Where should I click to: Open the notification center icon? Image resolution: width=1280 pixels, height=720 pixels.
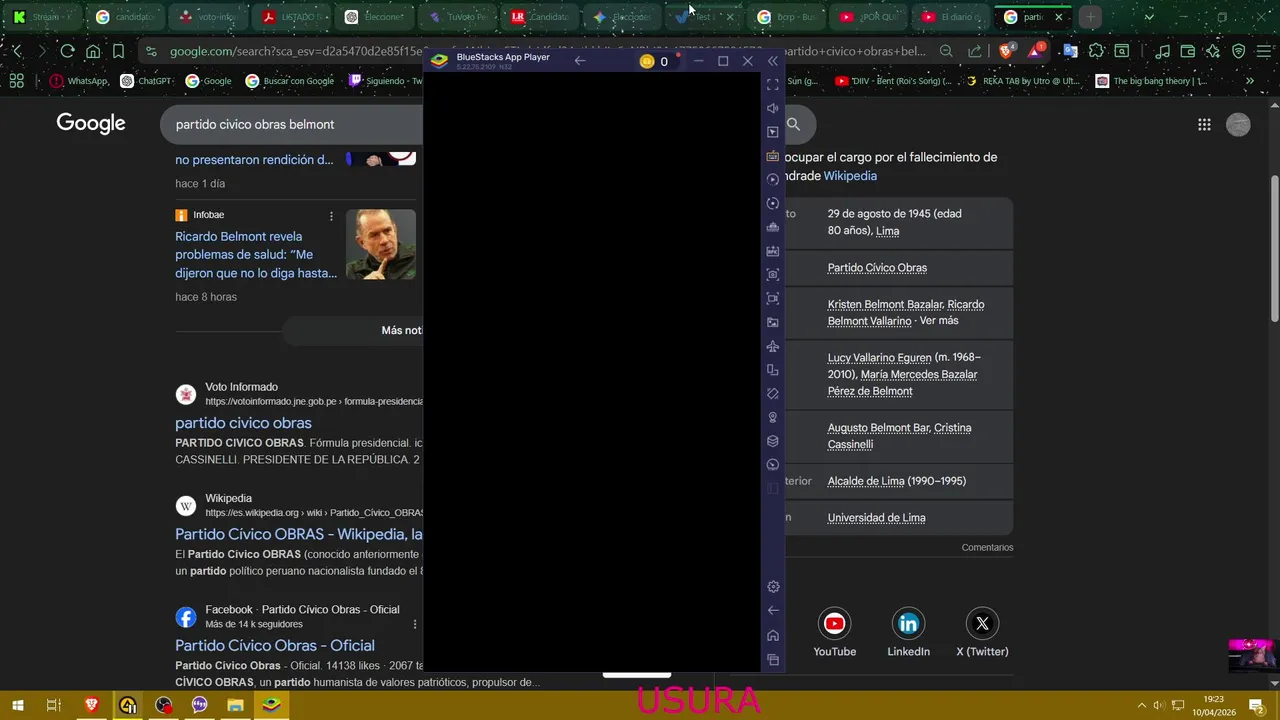pyautogui.click(x=1256, y=705)
